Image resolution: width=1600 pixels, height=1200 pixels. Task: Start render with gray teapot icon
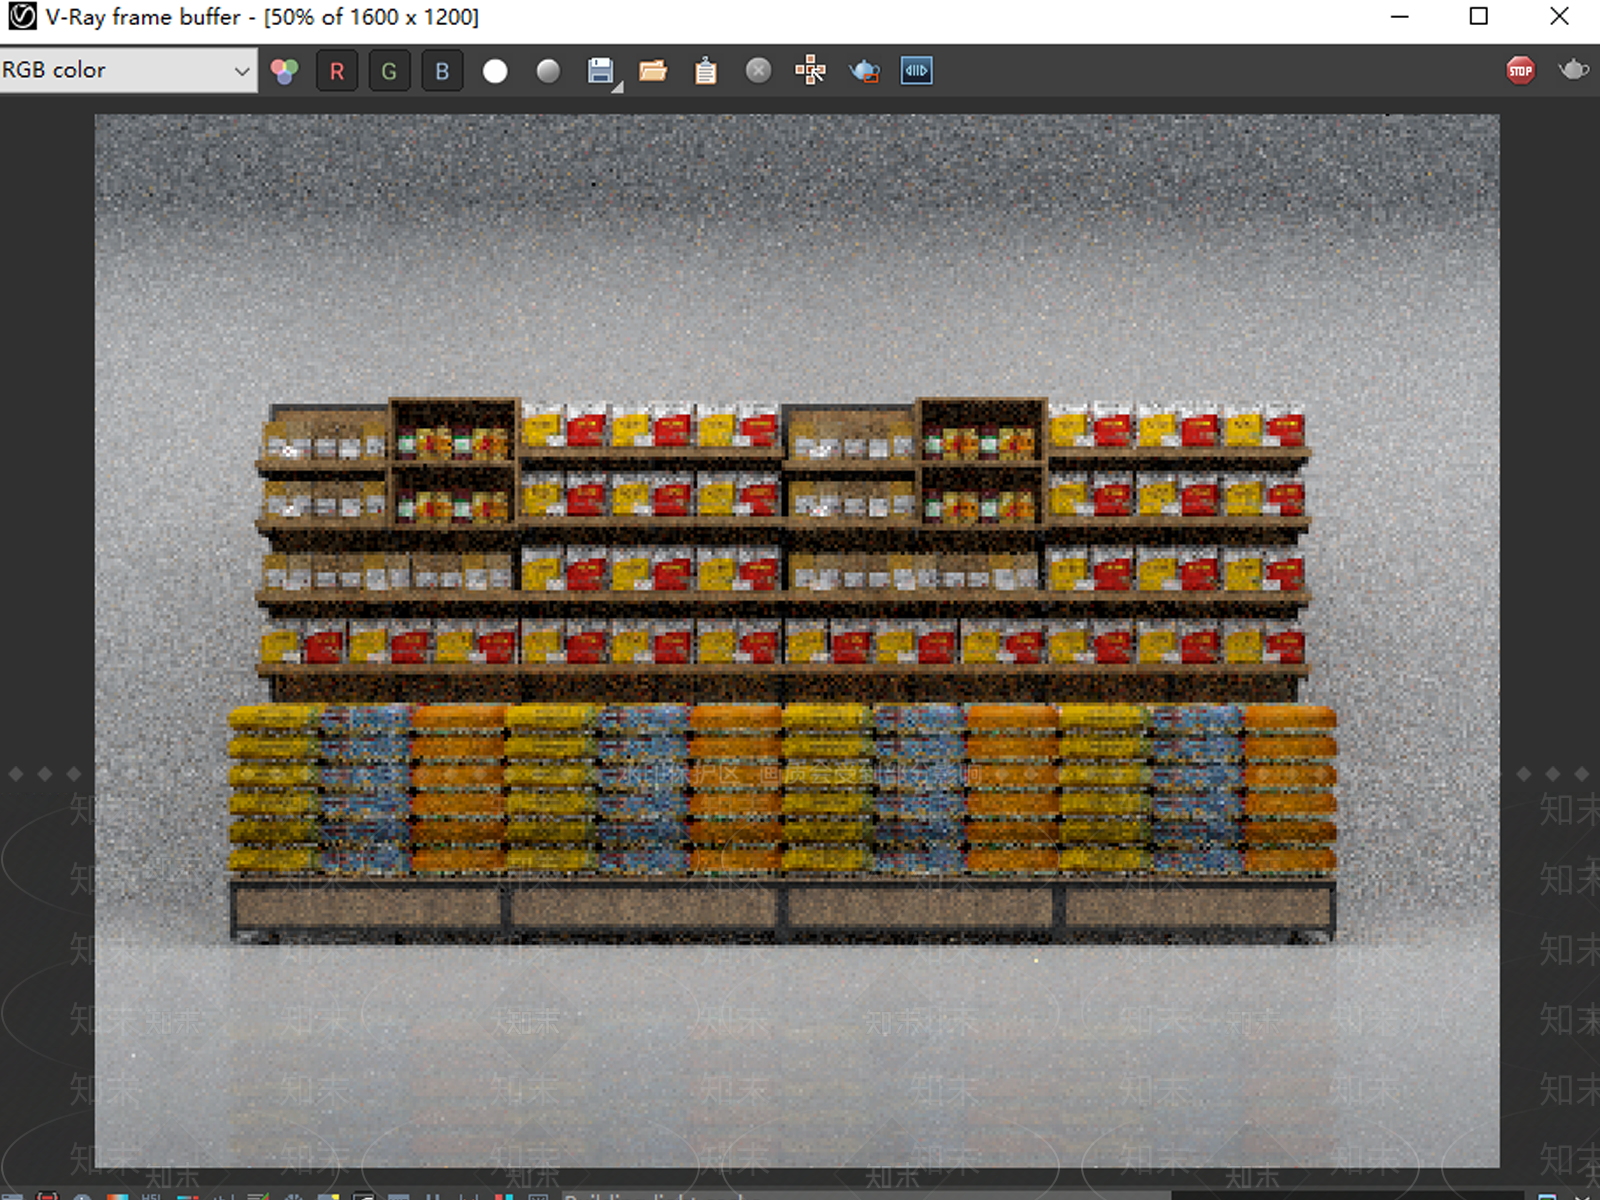1574,69
